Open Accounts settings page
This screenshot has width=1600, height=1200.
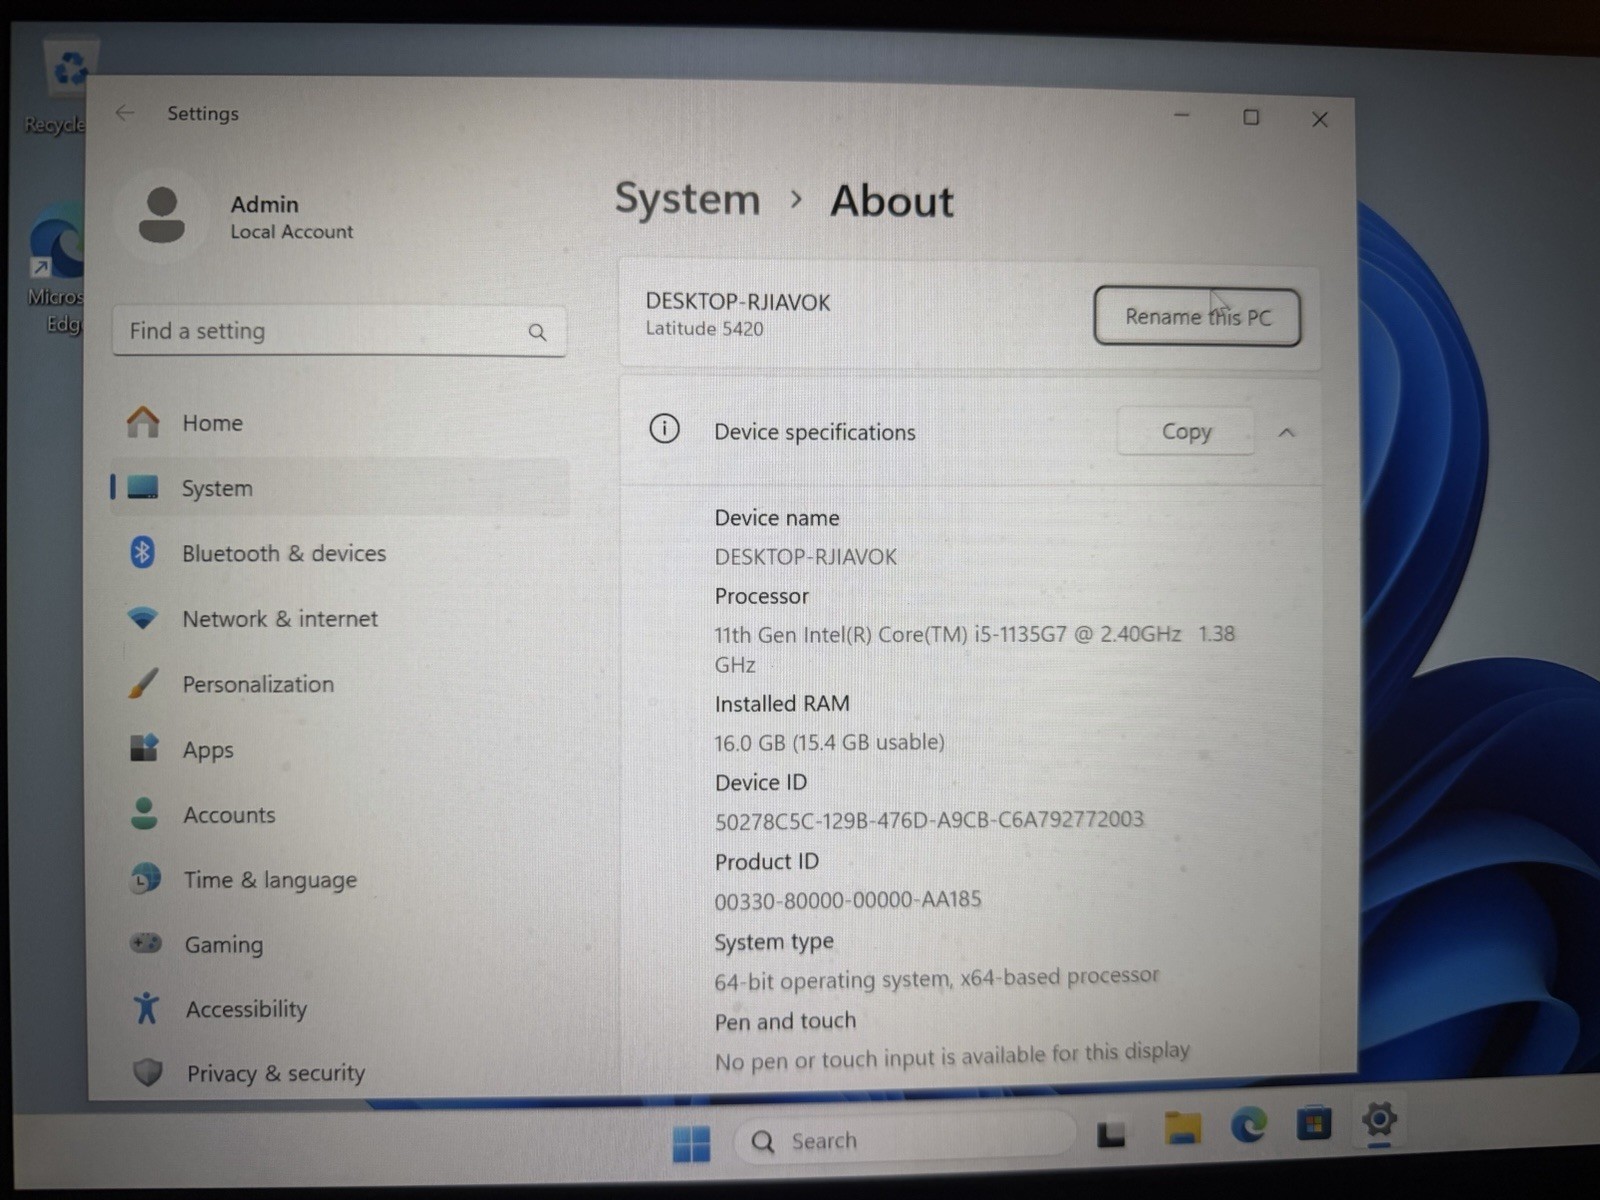(x=340, y=814)
